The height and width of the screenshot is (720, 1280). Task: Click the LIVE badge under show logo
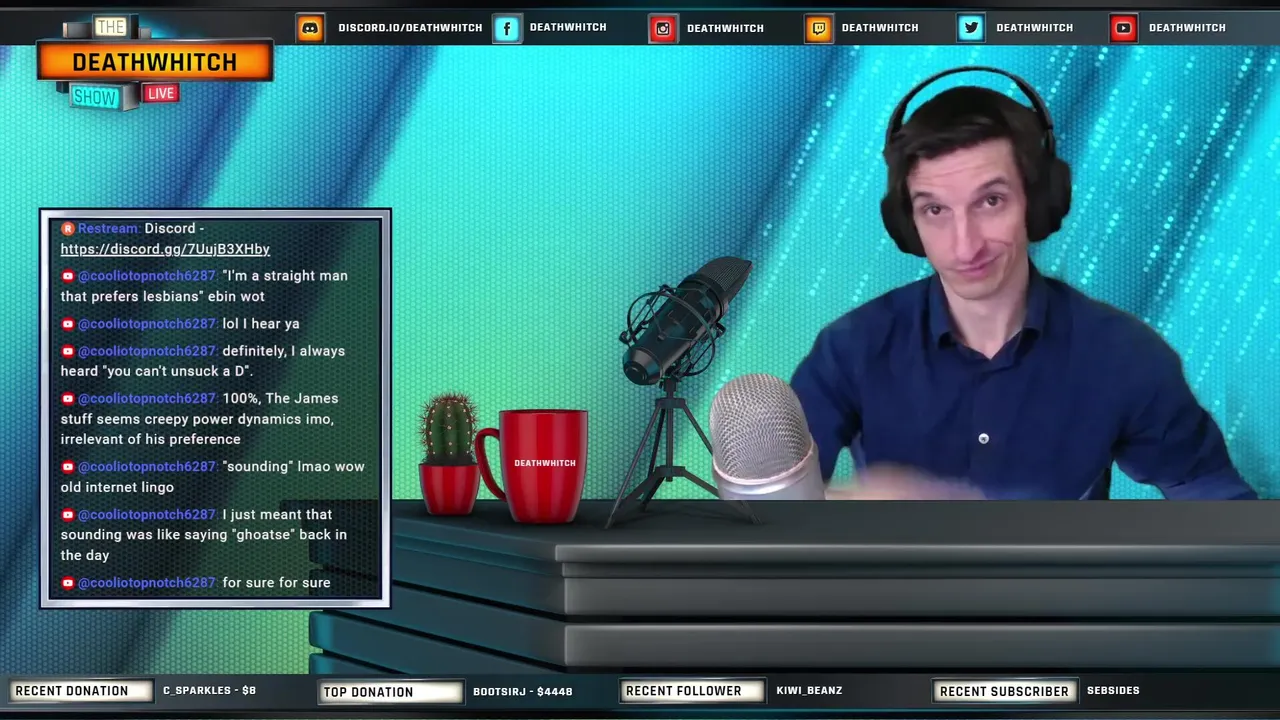[160, 94]
